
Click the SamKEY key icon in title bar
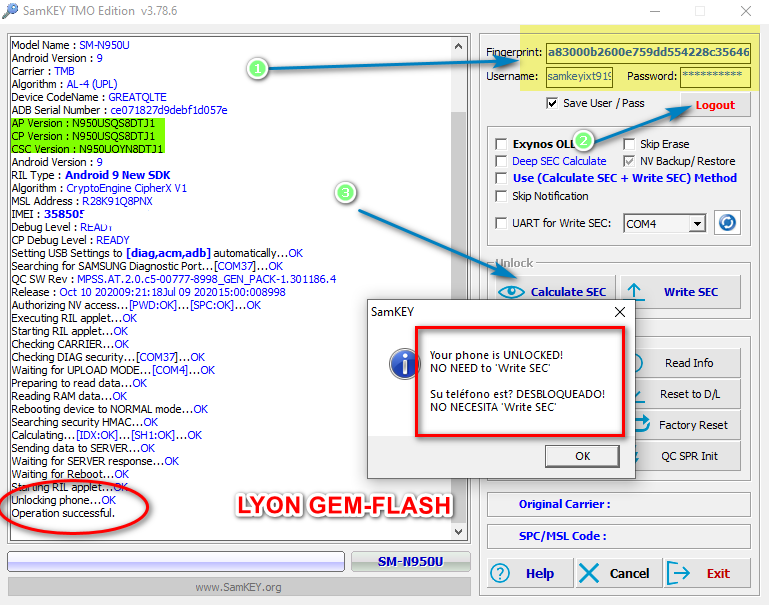[10, 10]
